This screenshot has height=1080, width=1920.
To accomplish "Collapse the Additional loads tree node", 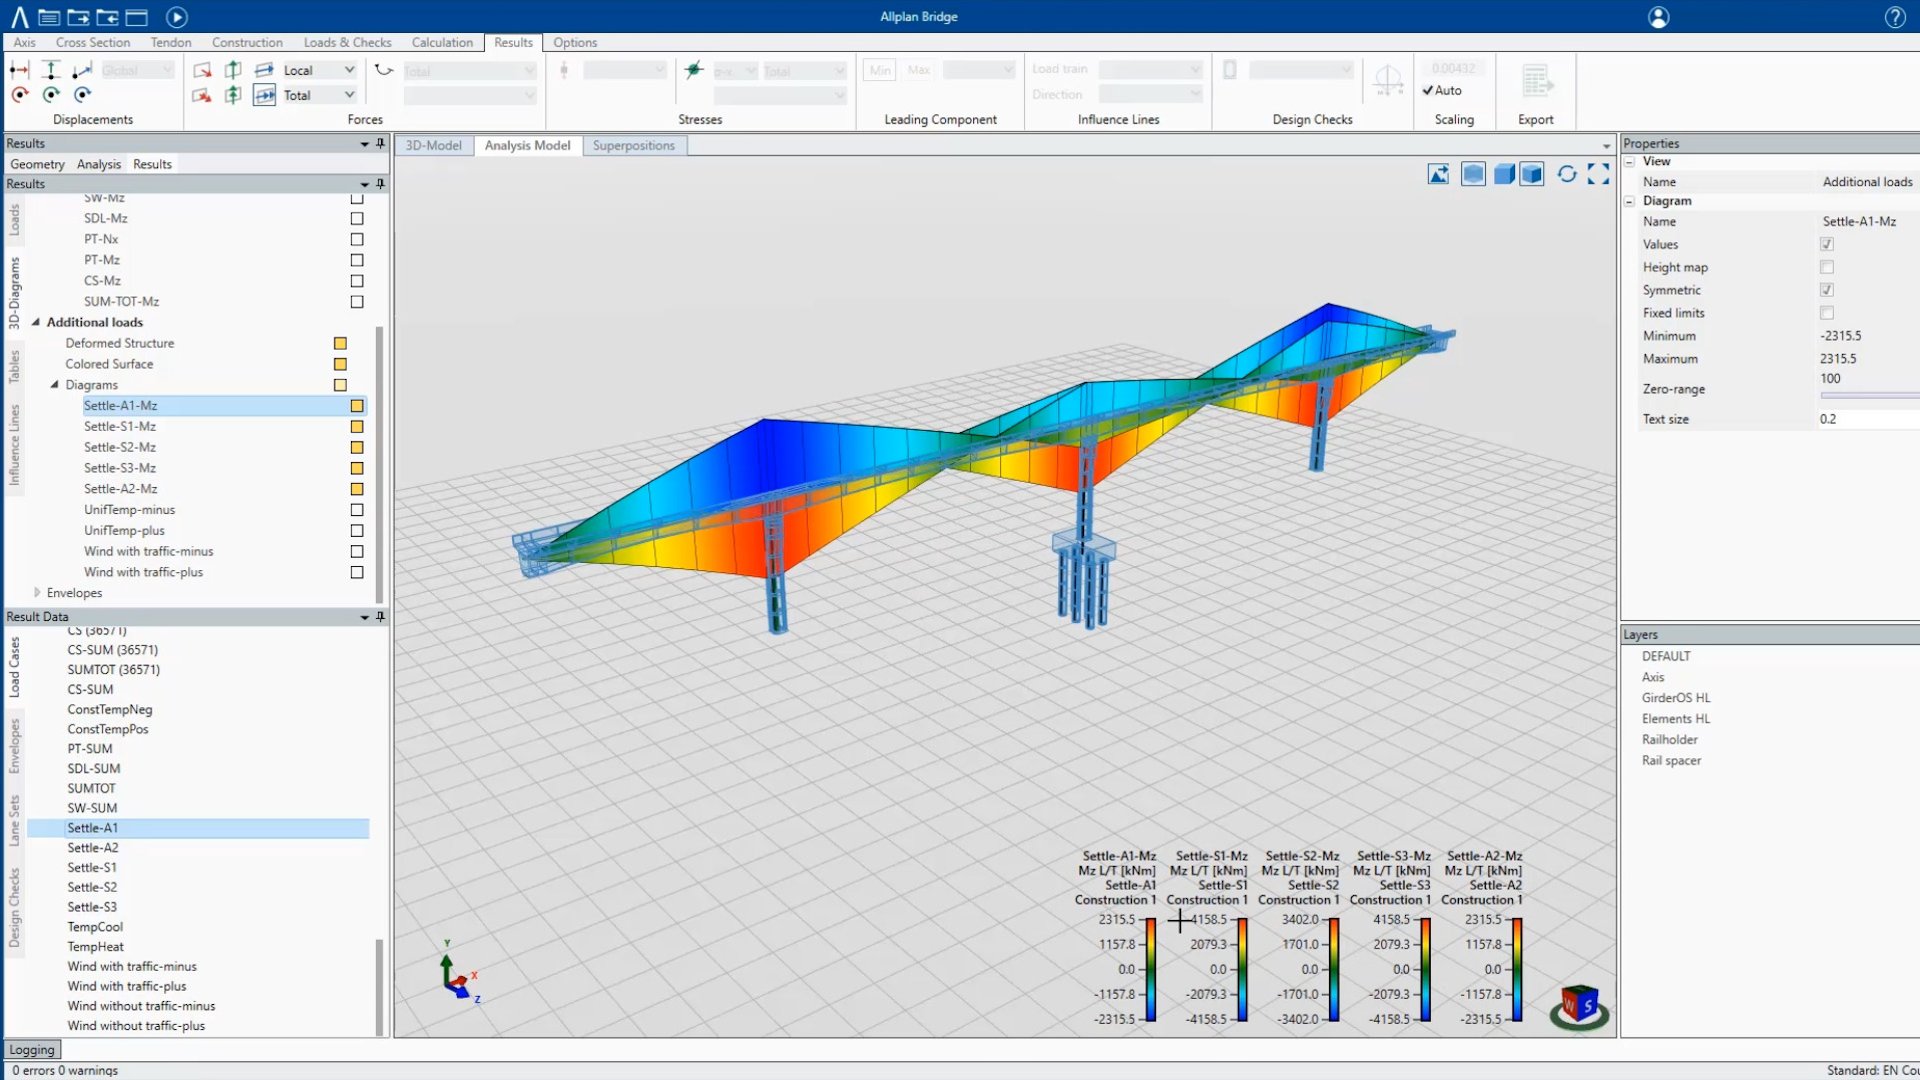I will click(x=37, y=322).
